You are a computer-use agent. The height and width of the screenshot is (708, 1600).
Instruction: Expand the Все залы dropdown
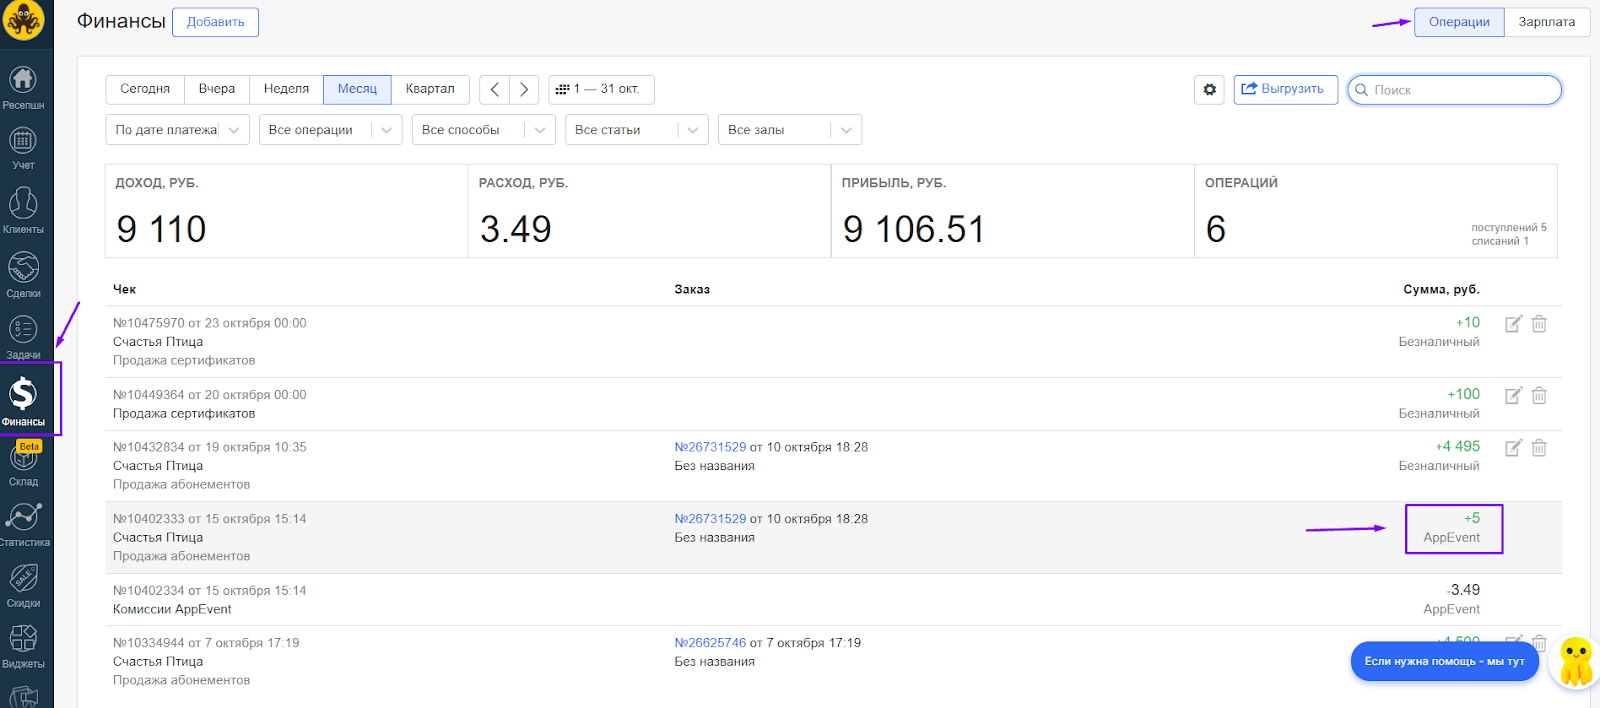point(789,130)
